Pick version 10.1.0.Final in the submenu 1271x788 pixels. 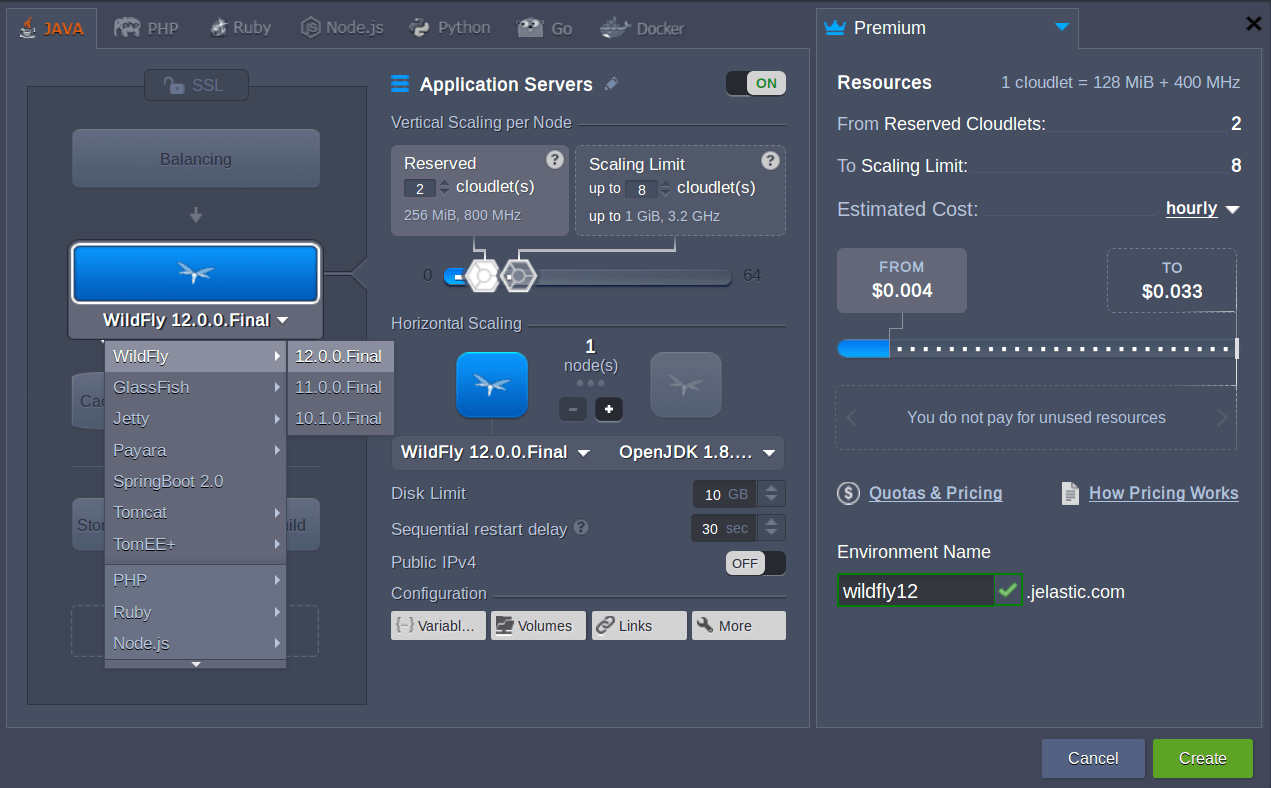pyautogui.click(x=340, y=418)
